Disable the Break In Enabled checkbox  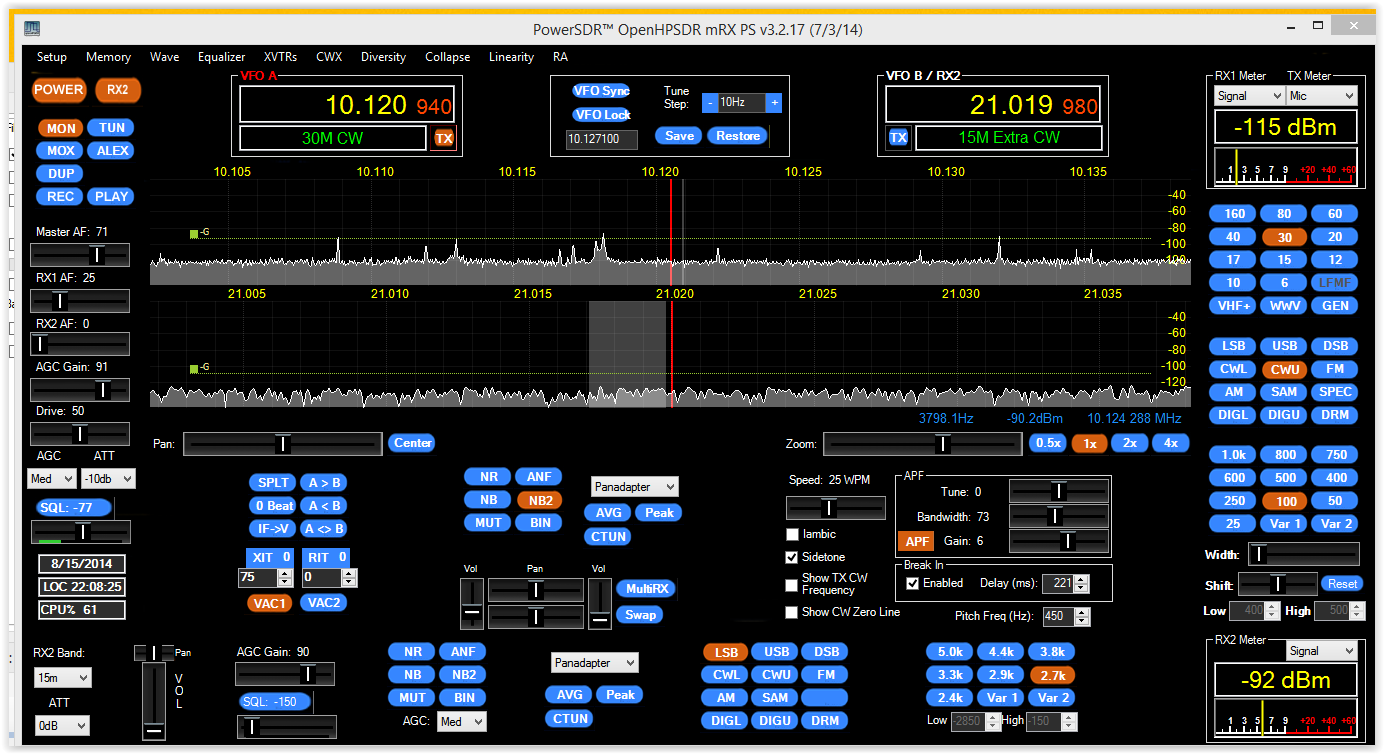(x=911, y=583)
